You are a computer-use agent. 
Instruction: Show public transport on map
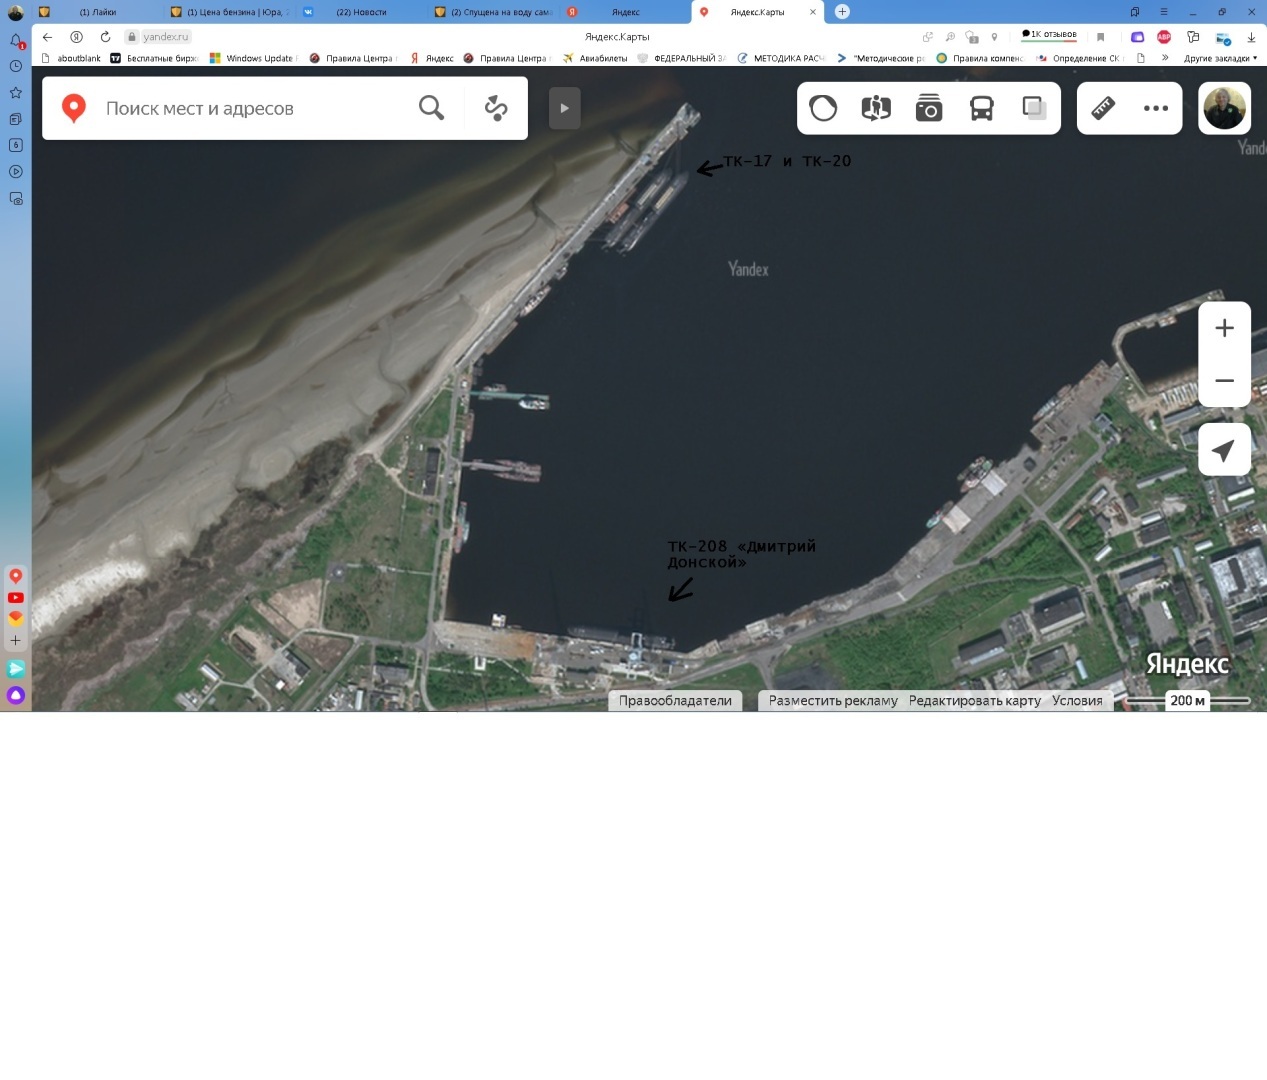tap(982, 108)
